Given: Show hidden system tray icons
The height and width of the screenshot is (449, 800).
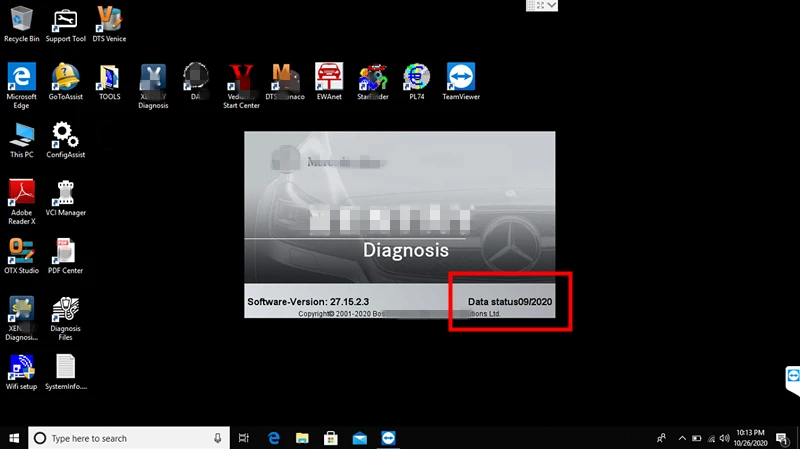Looking at the screenshot, I should click(682, 438).
